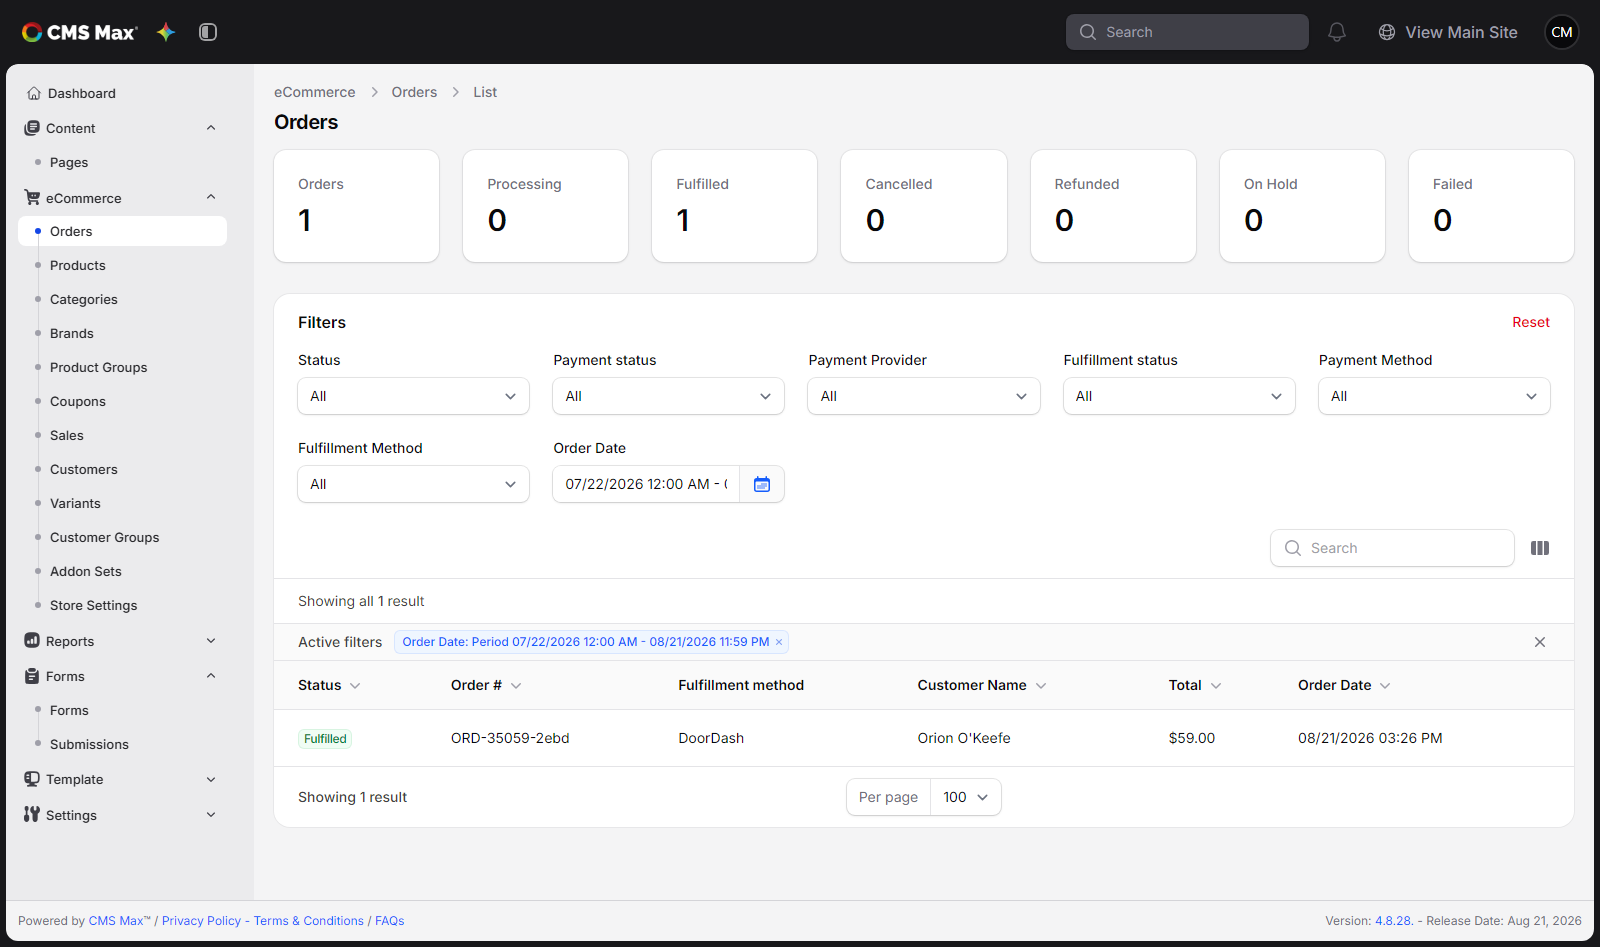The image size is (1600, 947).
Task: Open the Privacy Policy footer link
Action: [x=201, y=921]
